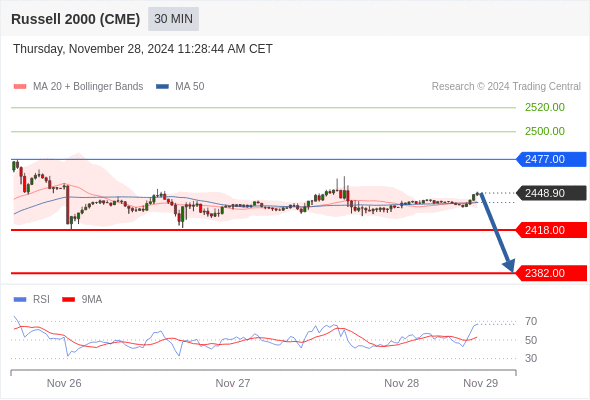Click the red 2418.00 support price tag
This screenshot has width=590, height=400.
tap(551, 230)
